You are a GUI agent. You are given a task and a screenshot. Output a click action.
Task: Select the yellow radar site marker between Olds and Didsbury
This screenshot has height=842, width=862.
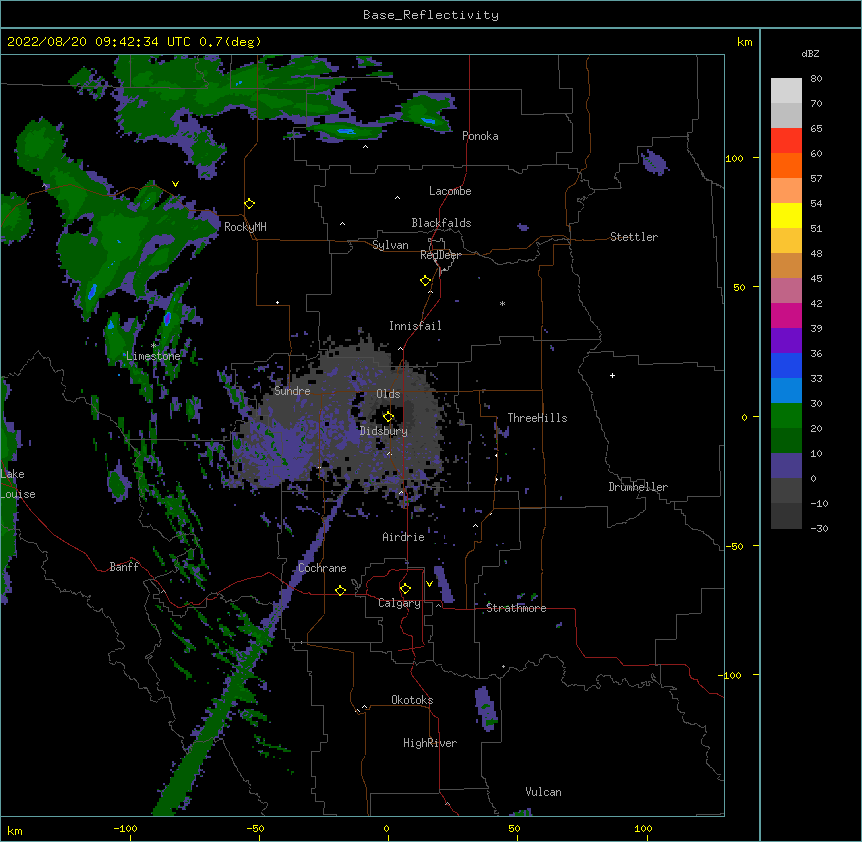(389, 417)
